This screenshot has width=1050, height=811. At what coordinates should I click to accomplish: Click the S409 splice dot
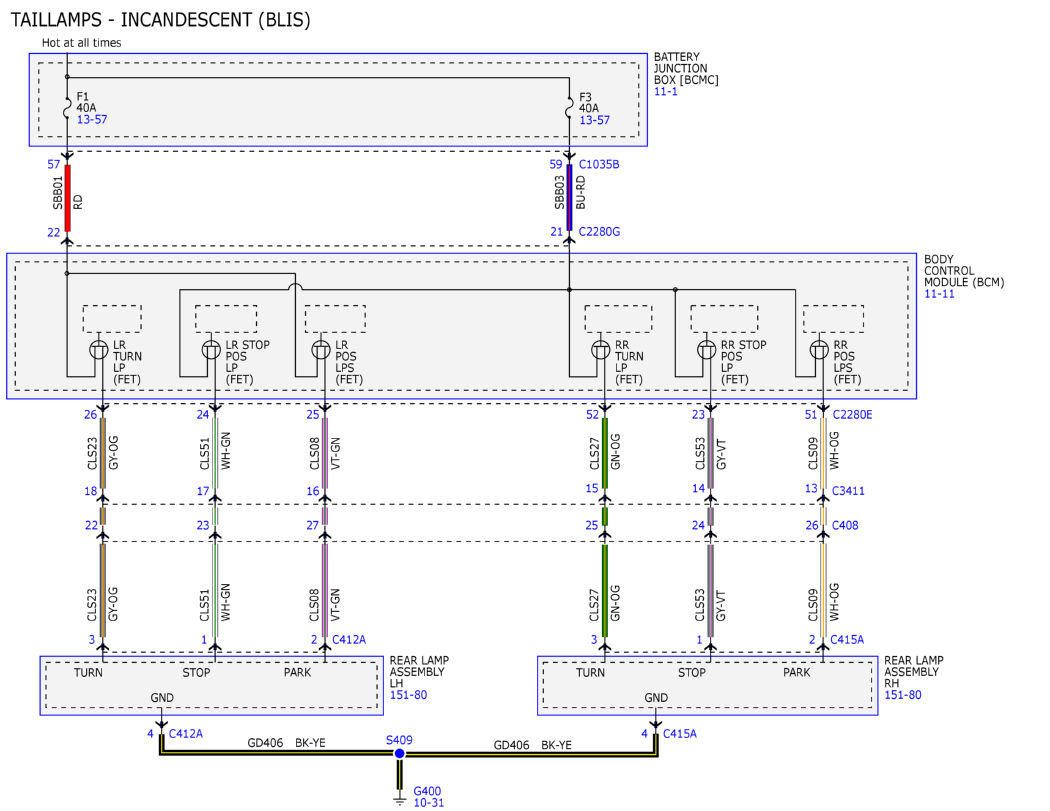399,753
